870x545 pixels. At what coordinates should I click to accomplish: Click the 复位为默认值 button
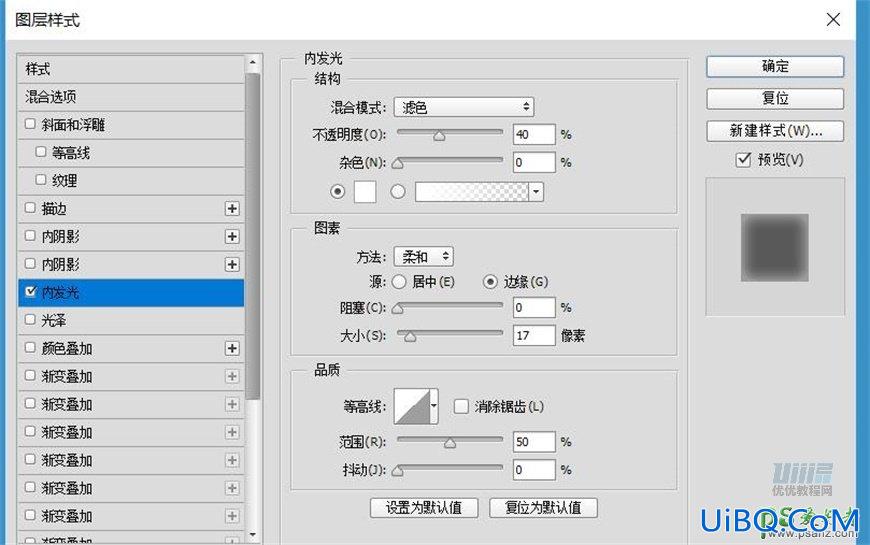point(543,507)
